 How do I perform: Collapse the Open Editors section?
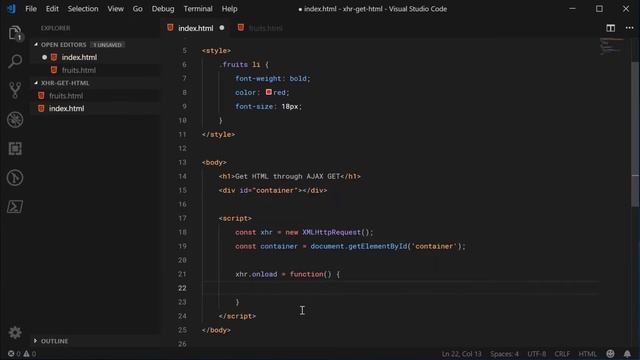click(x=36, y=44)
